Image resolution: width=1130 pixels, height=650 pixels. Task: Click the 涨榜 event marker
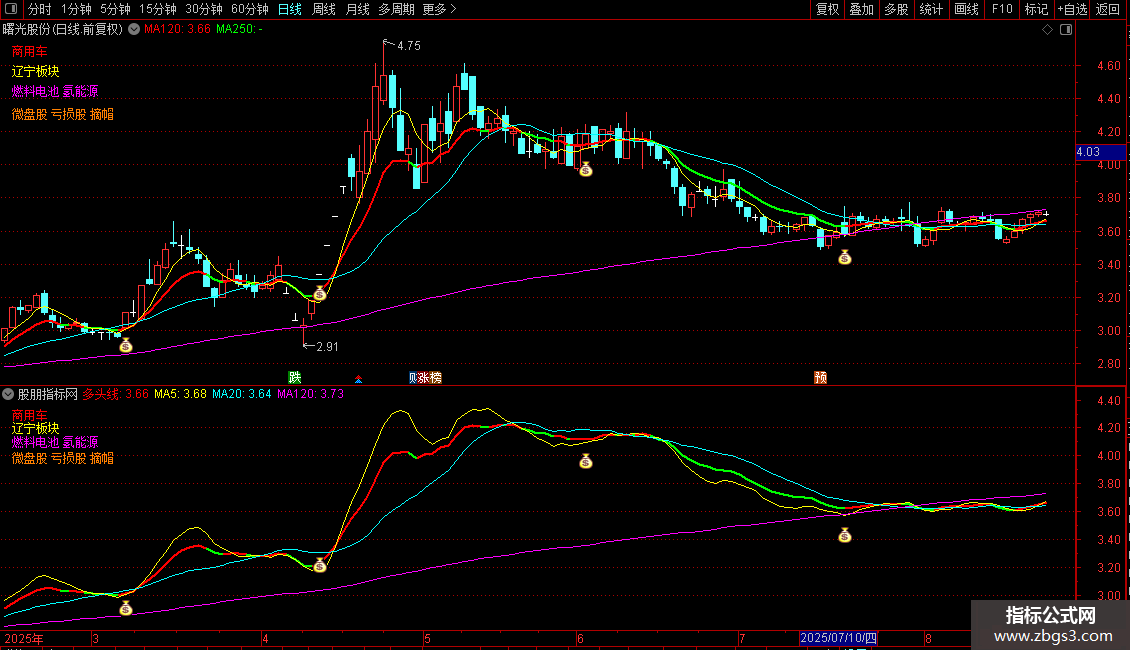coord(430,378)
